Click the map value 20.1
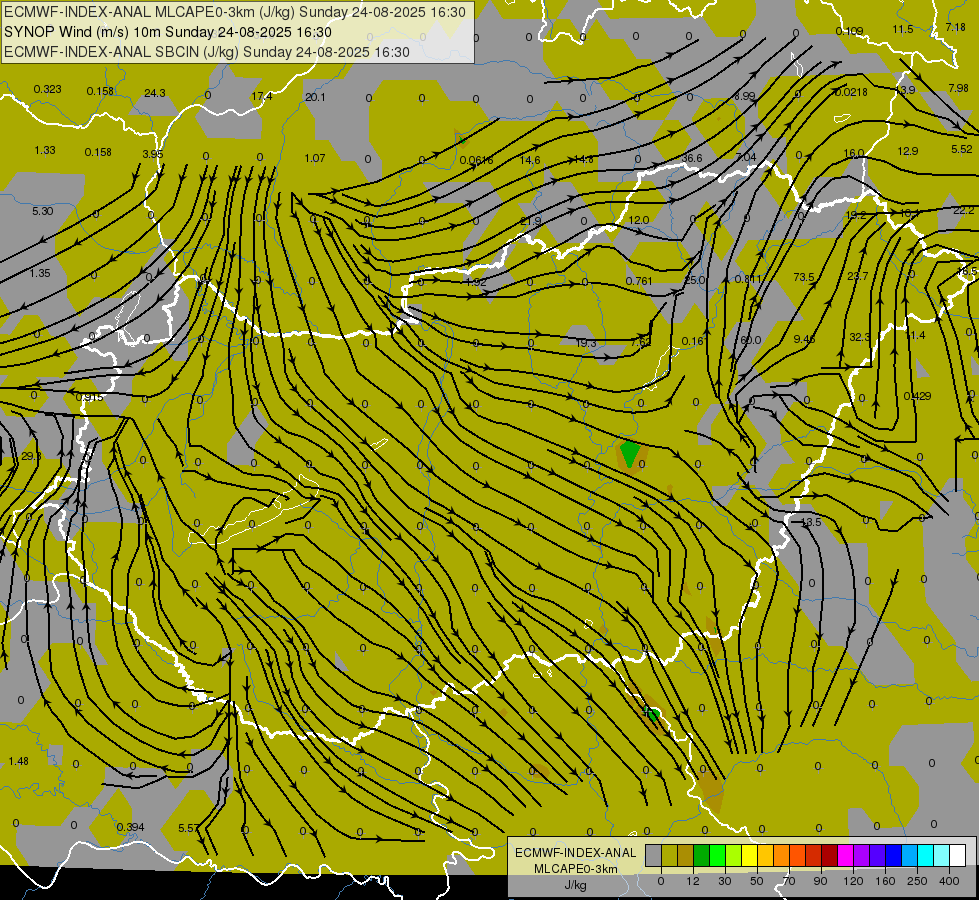 click(315, 97)
